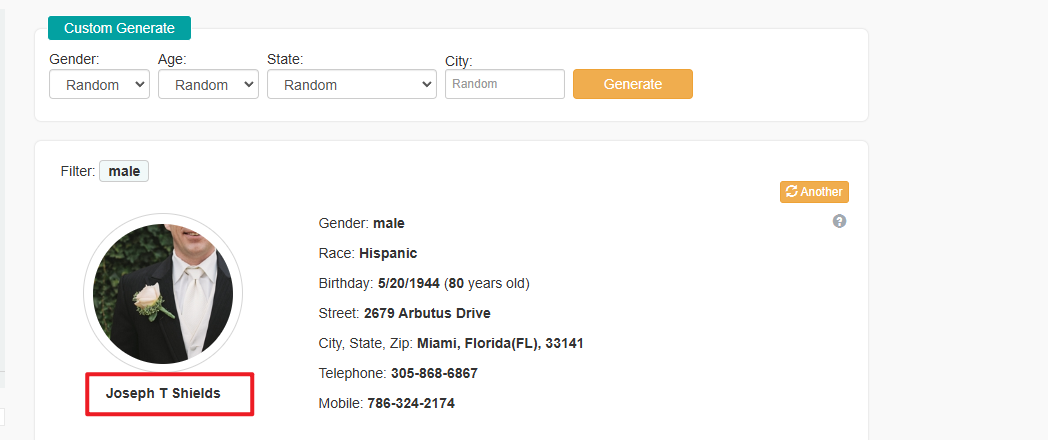Viewport: 1048px width, 440px height.
Task: Click the Race value Hispanic
Action: tap(388, 253)
